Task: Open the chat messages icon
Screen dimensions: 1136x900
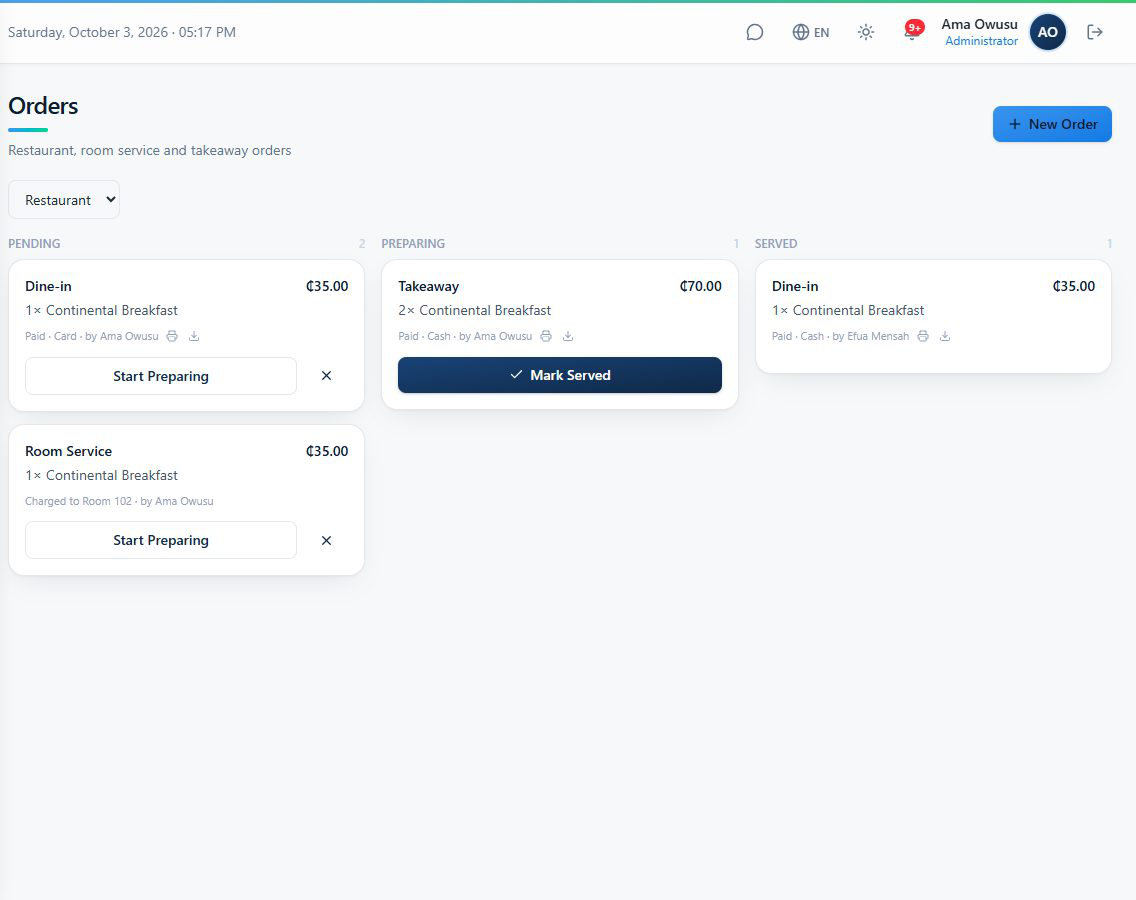Action: 754,32
